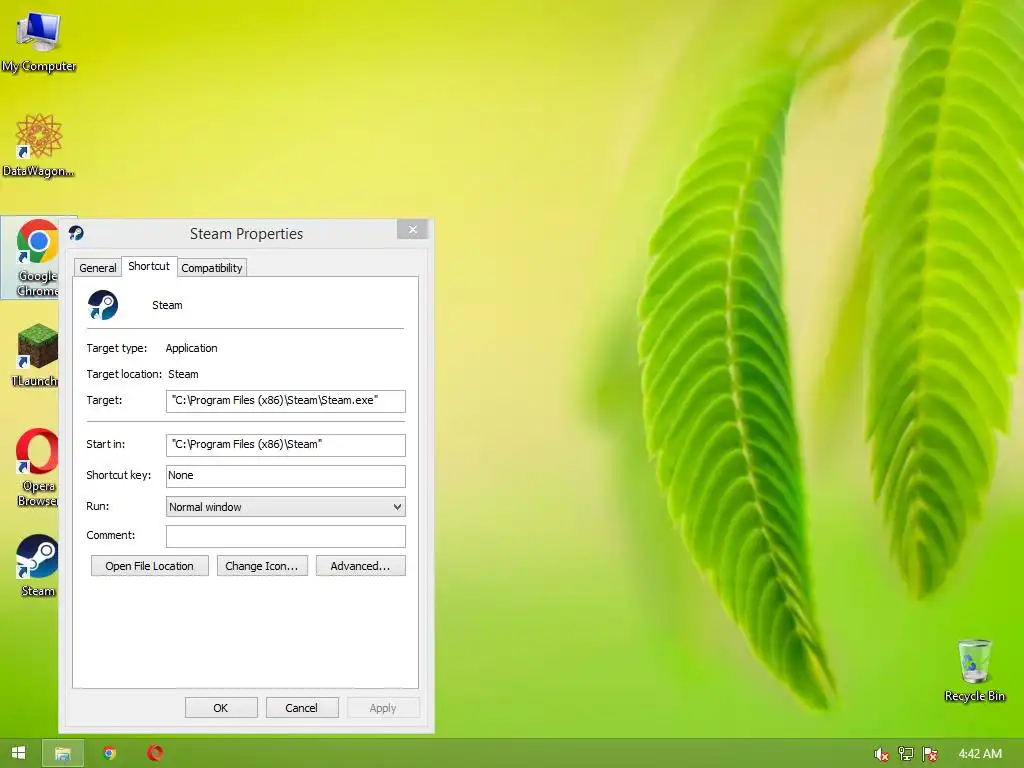Screen dimensions: 1024x768
Task: Launch Opera from the taskbar
Action: (155, 753)
